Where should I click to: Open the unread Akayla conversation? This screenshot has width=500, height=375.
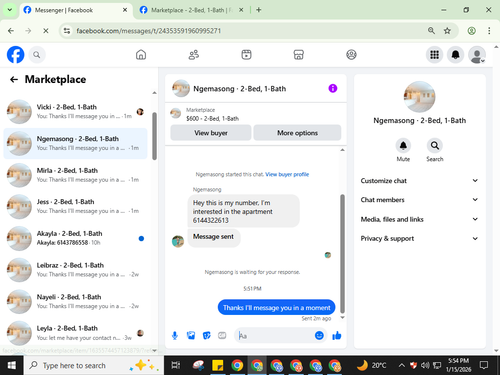pos(75,238)
